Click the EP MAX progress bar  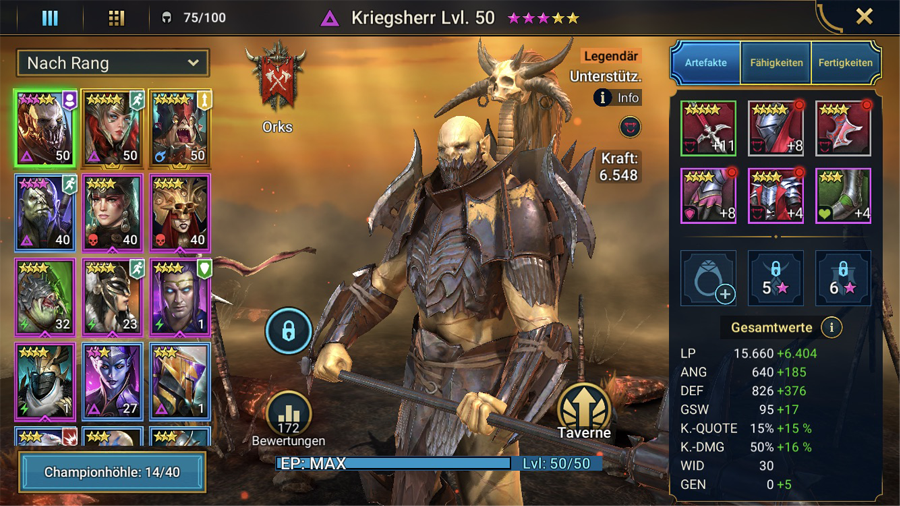(x=439, y=464)
